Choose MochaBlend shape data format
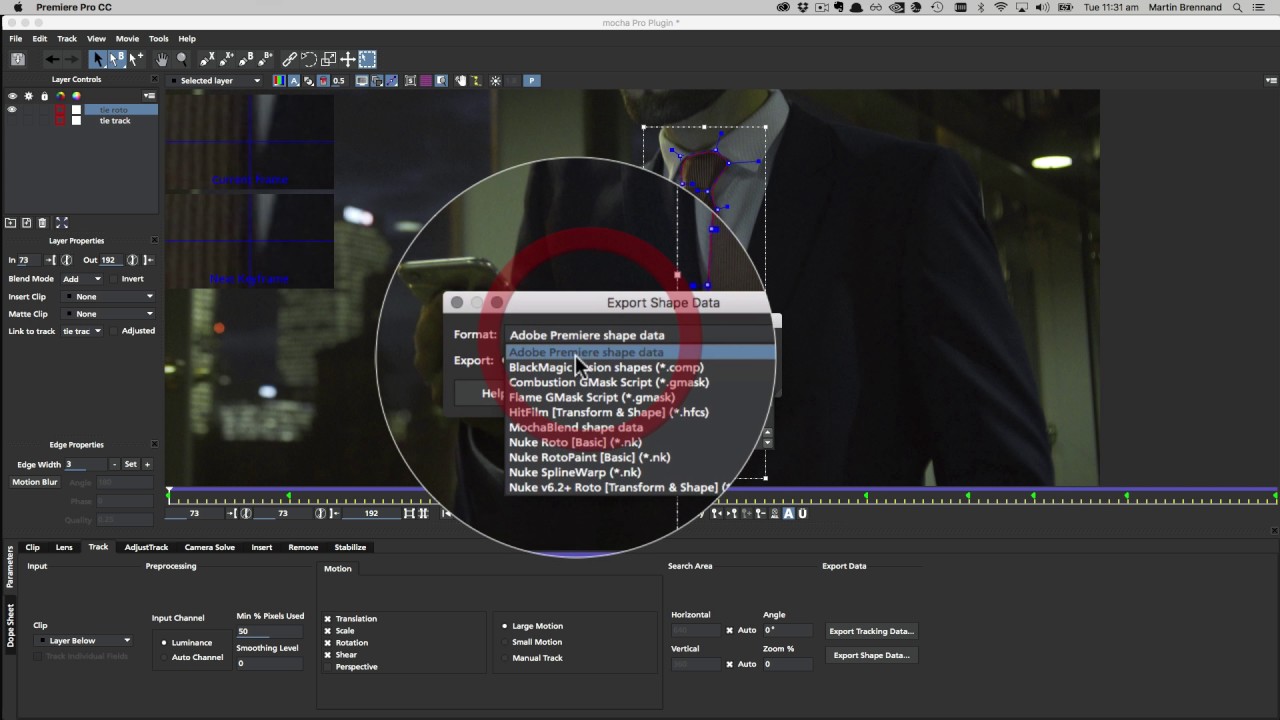The image size is (1280, 720). [575, 427]
